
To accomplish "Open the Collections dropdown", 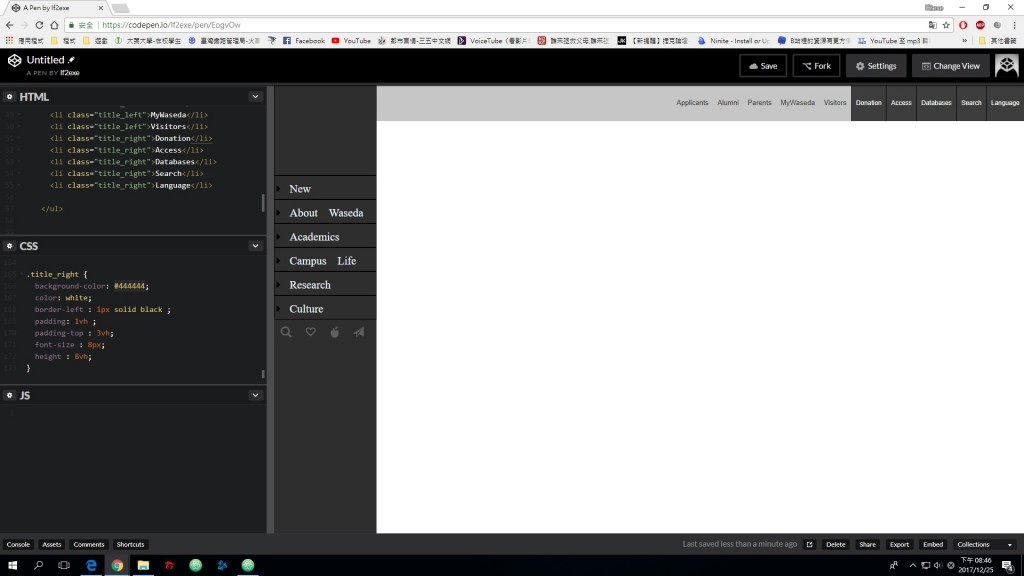I will [x=984, y=544].
